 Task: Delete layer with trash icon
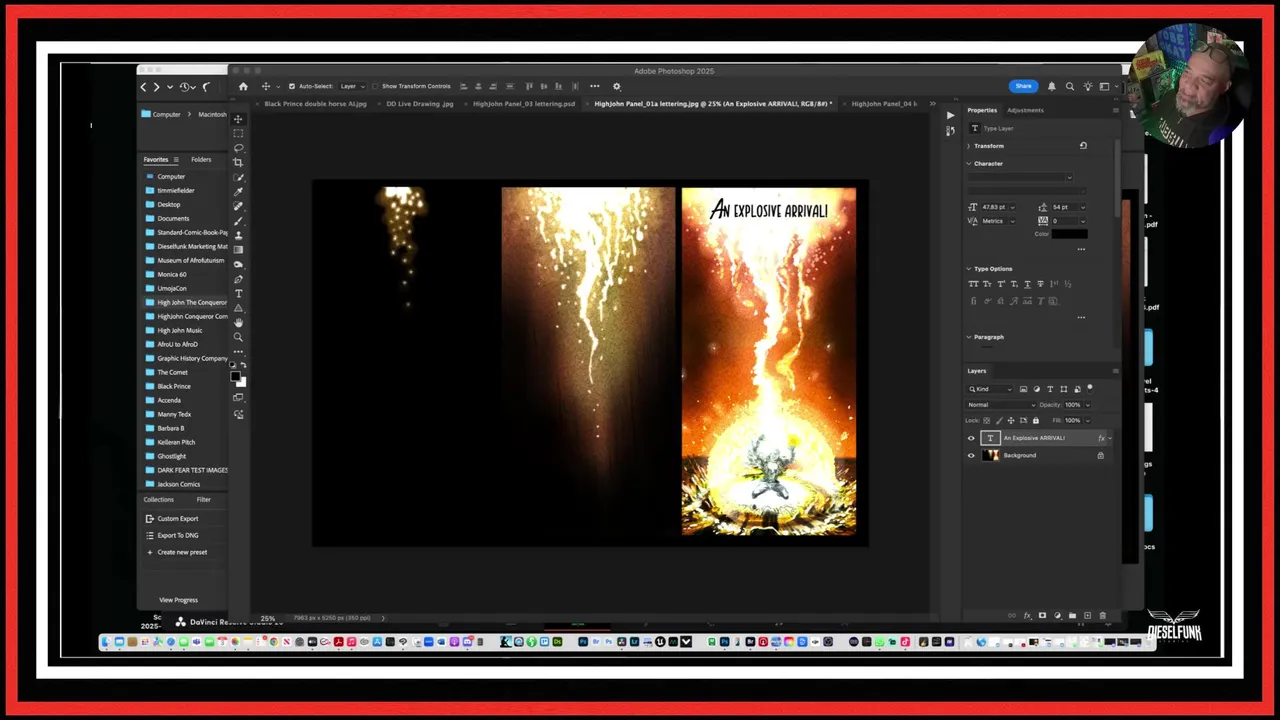[1103, 615]
